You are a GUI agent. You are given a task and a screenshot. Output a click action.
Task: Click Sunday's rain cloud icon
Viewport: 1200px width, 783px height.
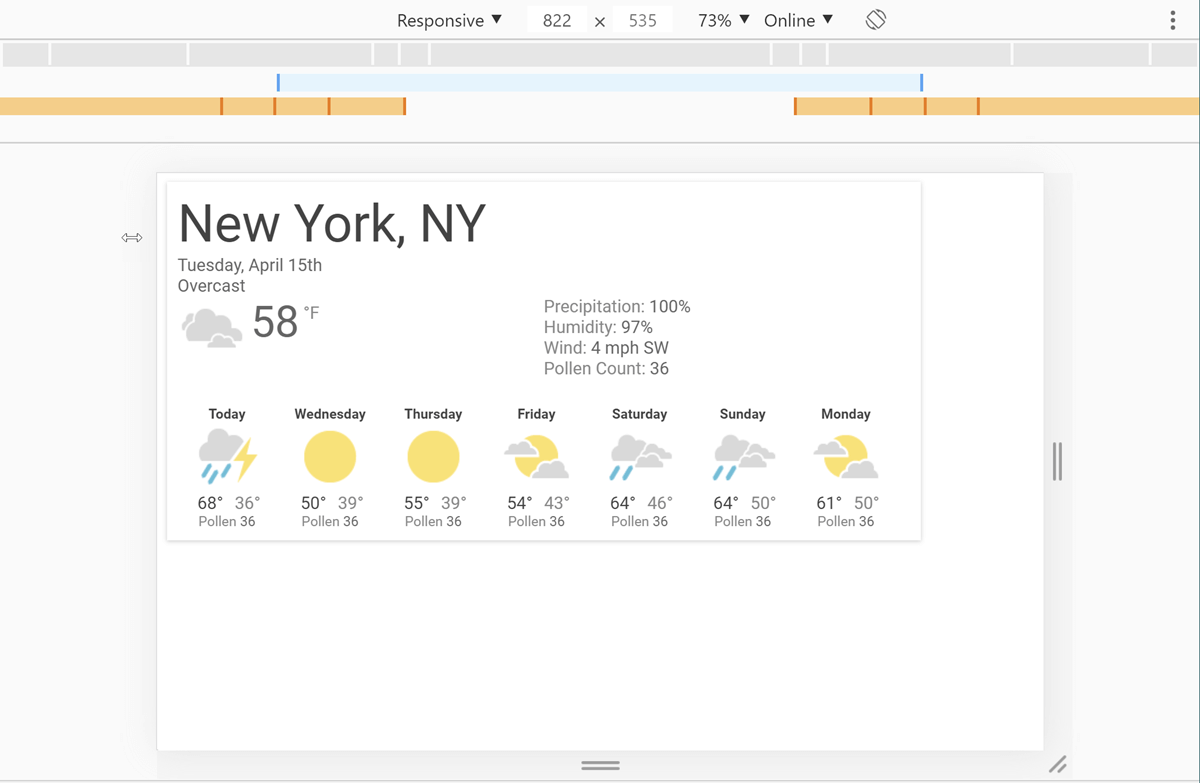pyautogui.click(x=743, y=457)
